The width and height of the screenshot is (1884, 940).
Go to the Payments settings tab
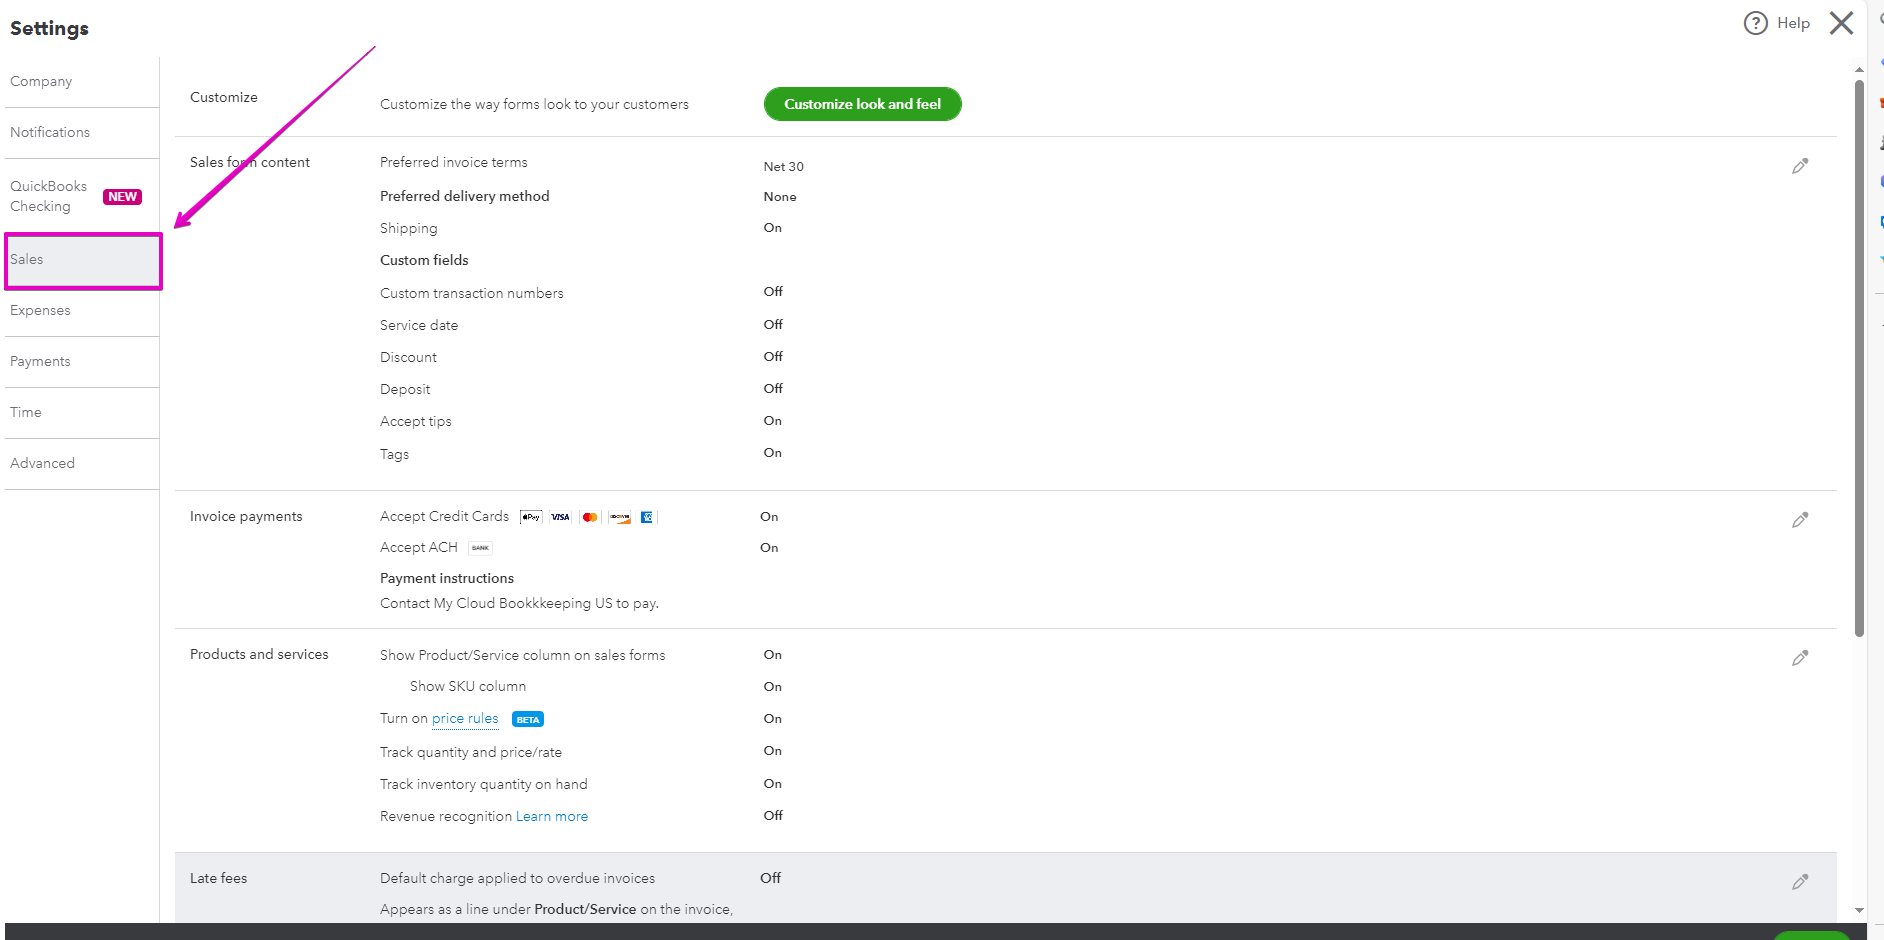click(82, 362)
